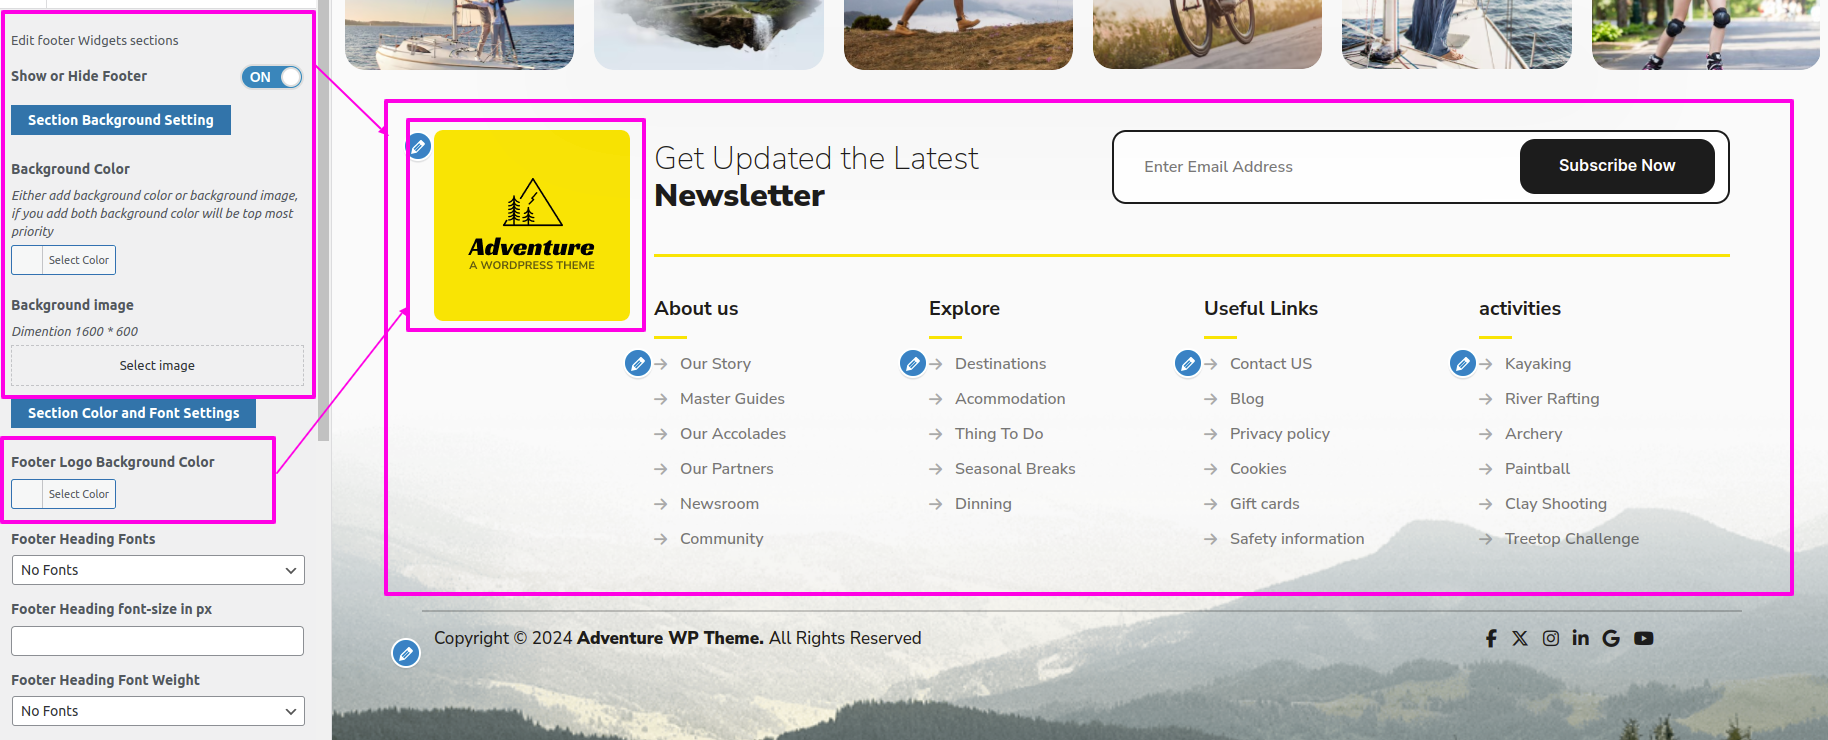This screenshot has width=1828, height=740.
Task: Click the Useful Links footer heading
Action: click(1260, 309)
